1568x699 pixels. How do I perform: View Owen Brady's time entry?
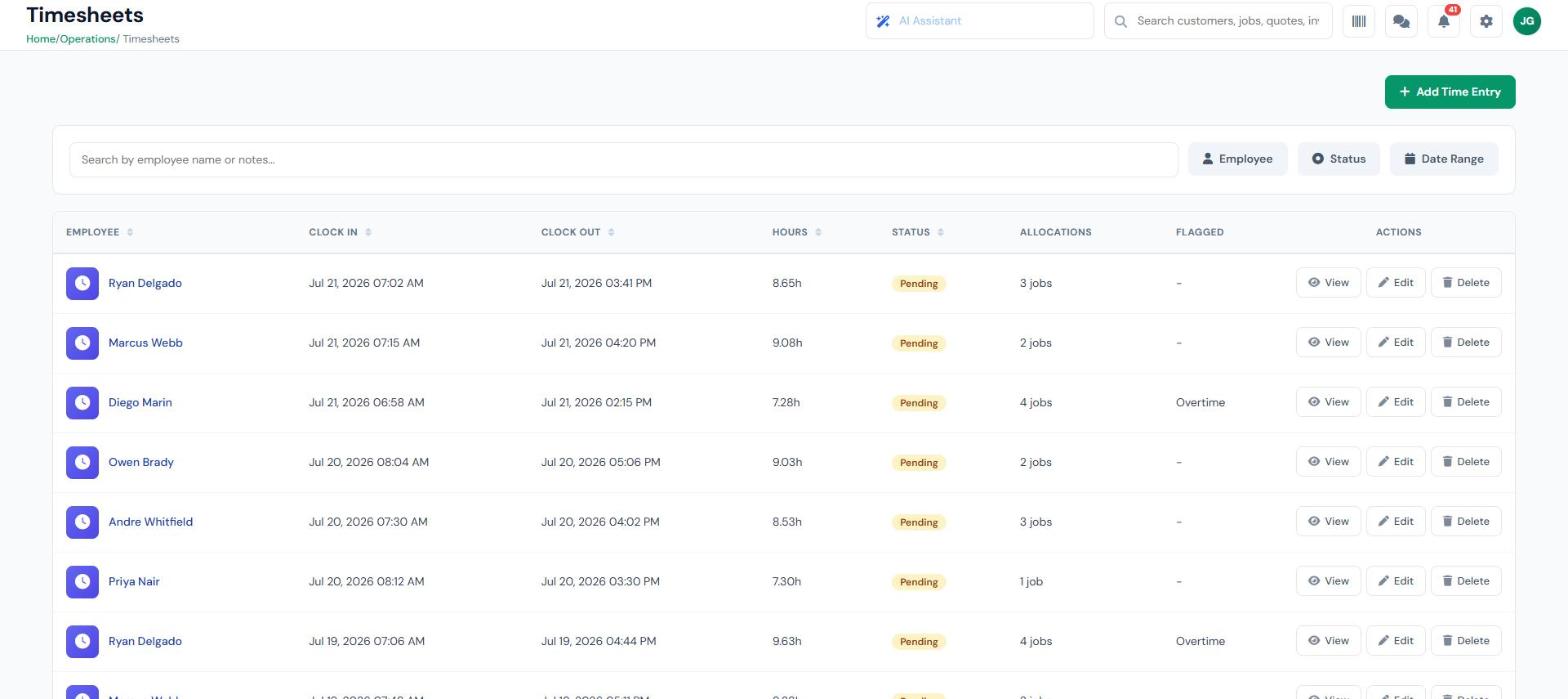tap(1328, 462)
